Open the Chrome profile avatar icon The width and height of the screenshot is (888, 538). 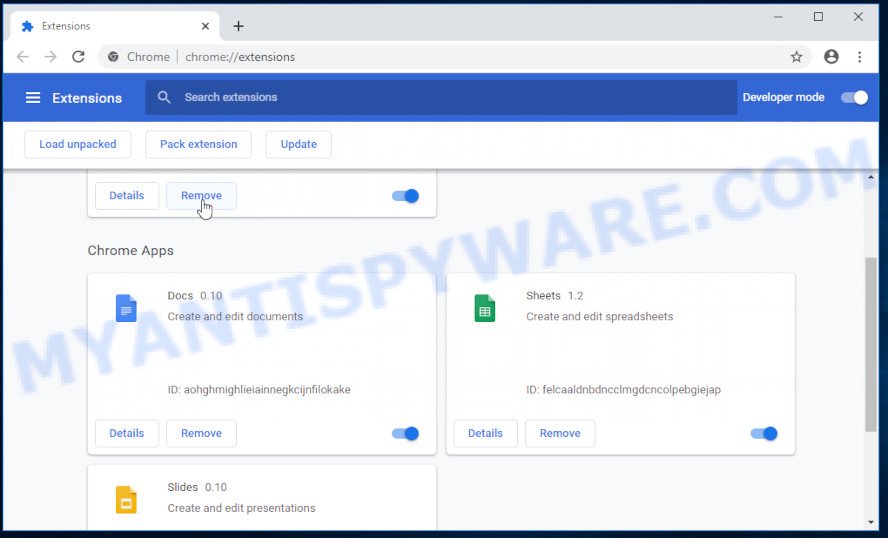click(x=831, y=57)
